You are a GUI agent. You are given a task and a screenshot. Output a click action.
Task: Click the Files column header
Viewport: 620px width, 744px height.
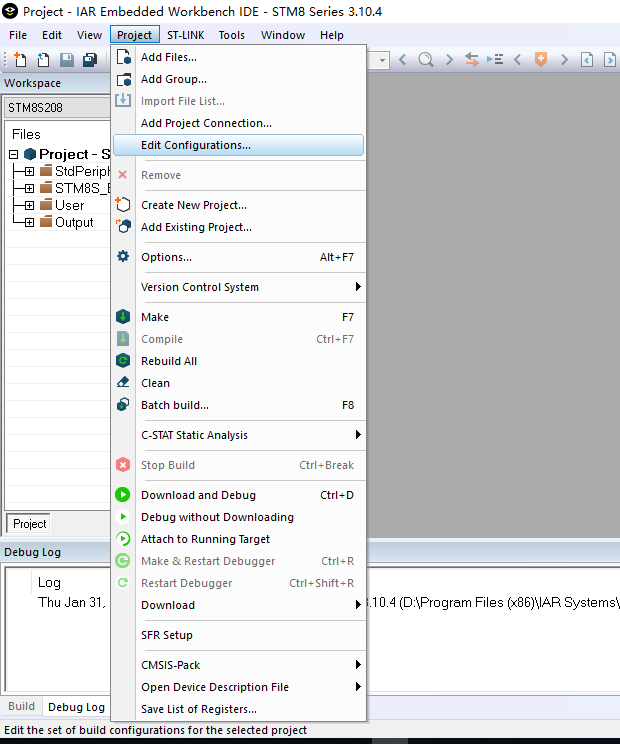26,134
